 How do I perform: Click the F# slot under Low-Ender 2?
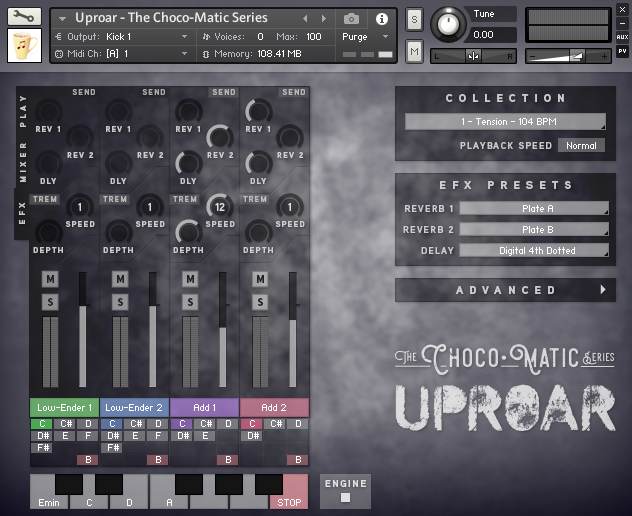112,448
